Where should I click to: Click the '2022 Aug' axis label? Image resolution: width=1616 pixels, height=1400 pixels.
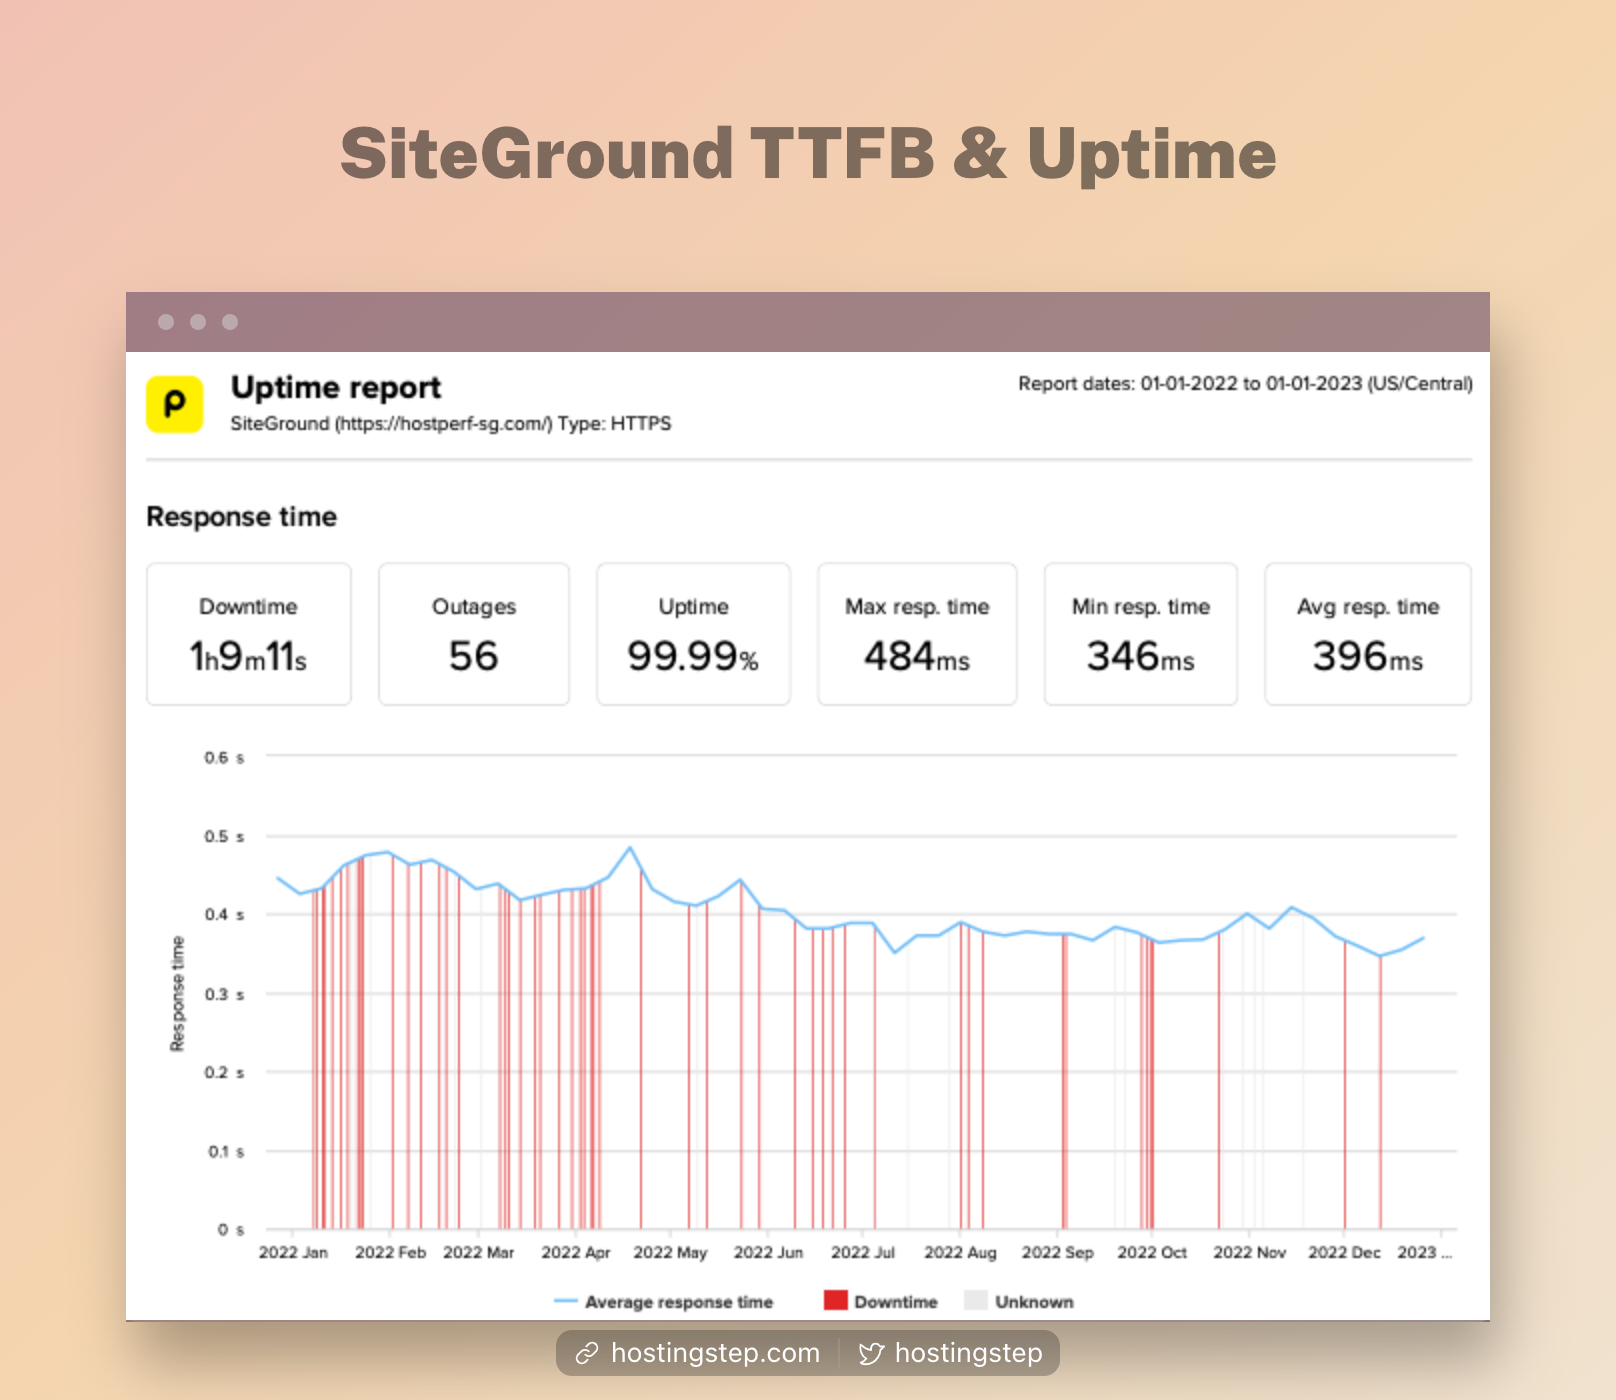pos(960,1252)
